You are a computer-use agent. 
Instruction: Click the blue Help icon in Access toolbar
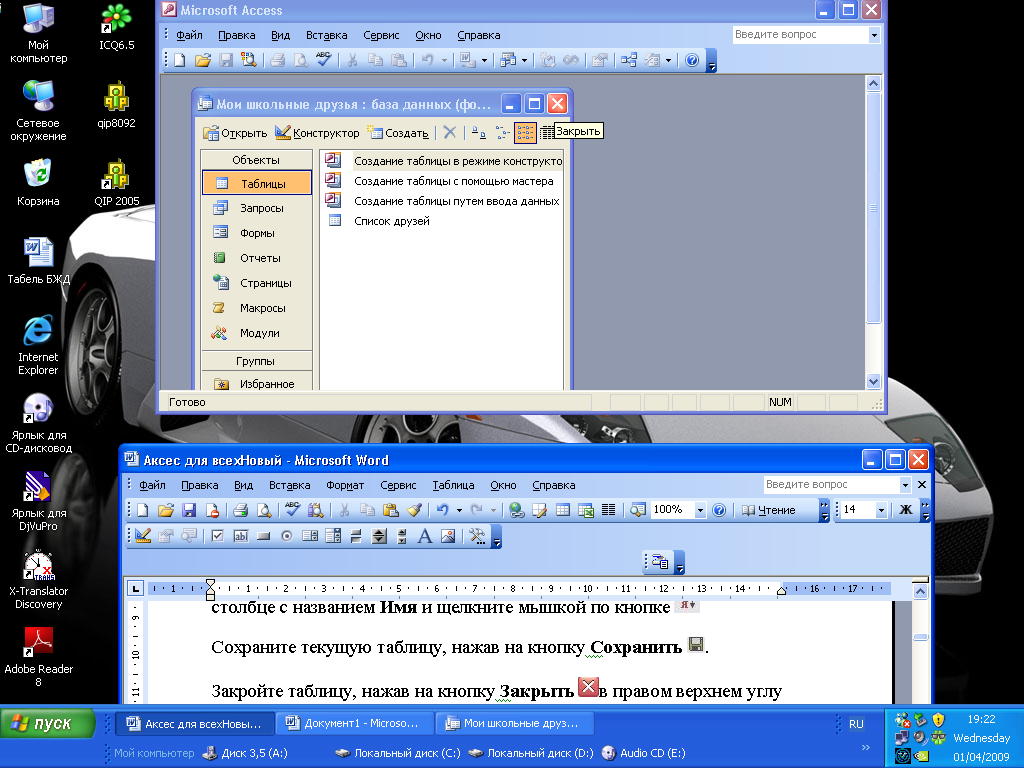692,61
